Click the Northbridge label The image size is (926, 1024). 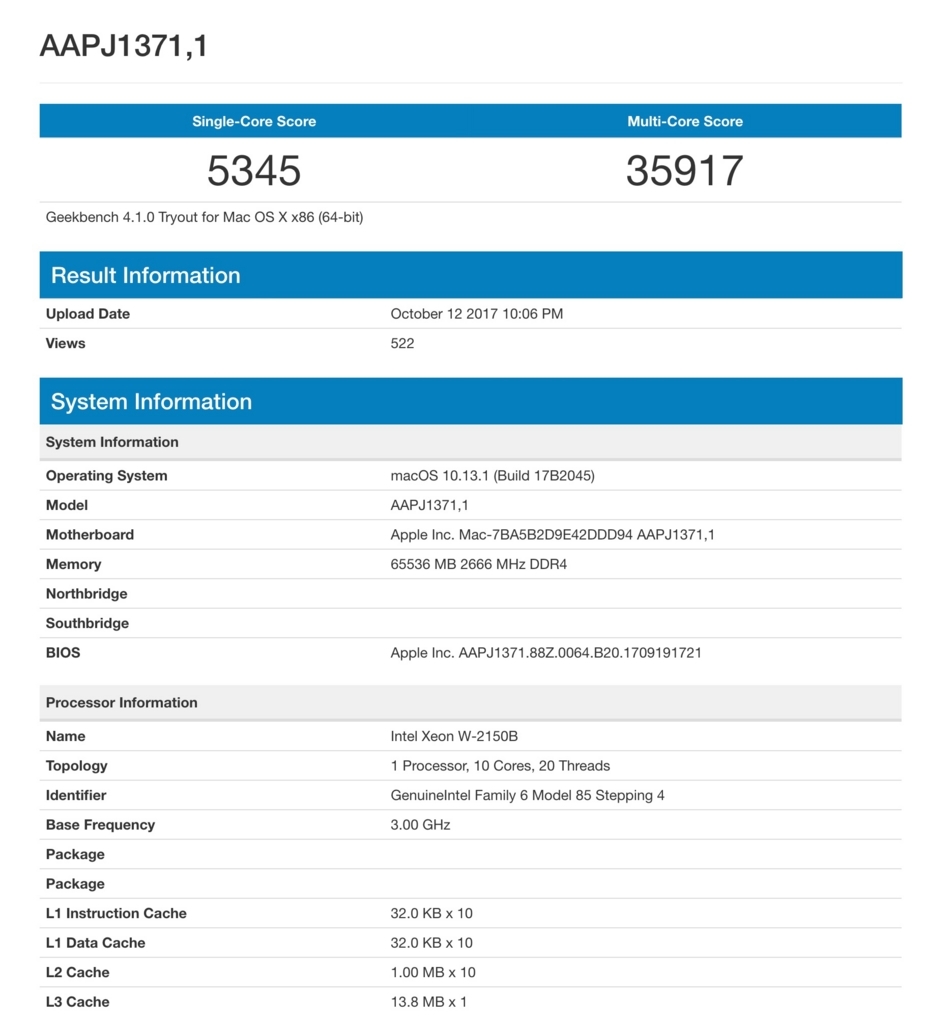pyautogui.click(x=86, y=594)
